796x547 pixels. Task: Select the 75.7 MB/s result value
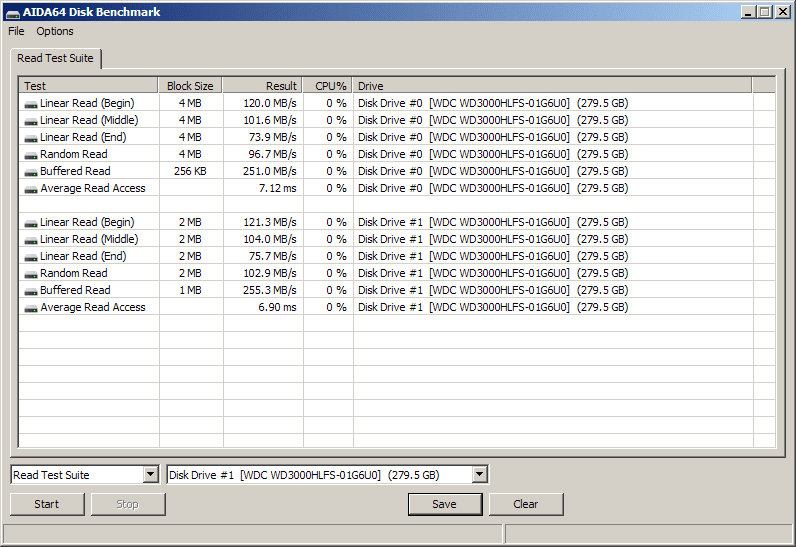coord(273,256)
